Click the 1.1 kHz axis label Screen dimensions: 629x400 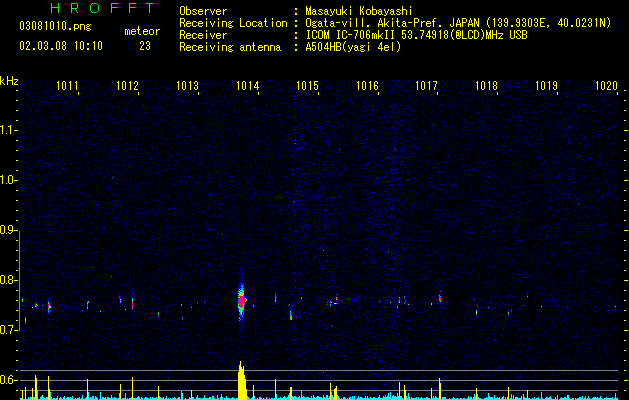9,130
